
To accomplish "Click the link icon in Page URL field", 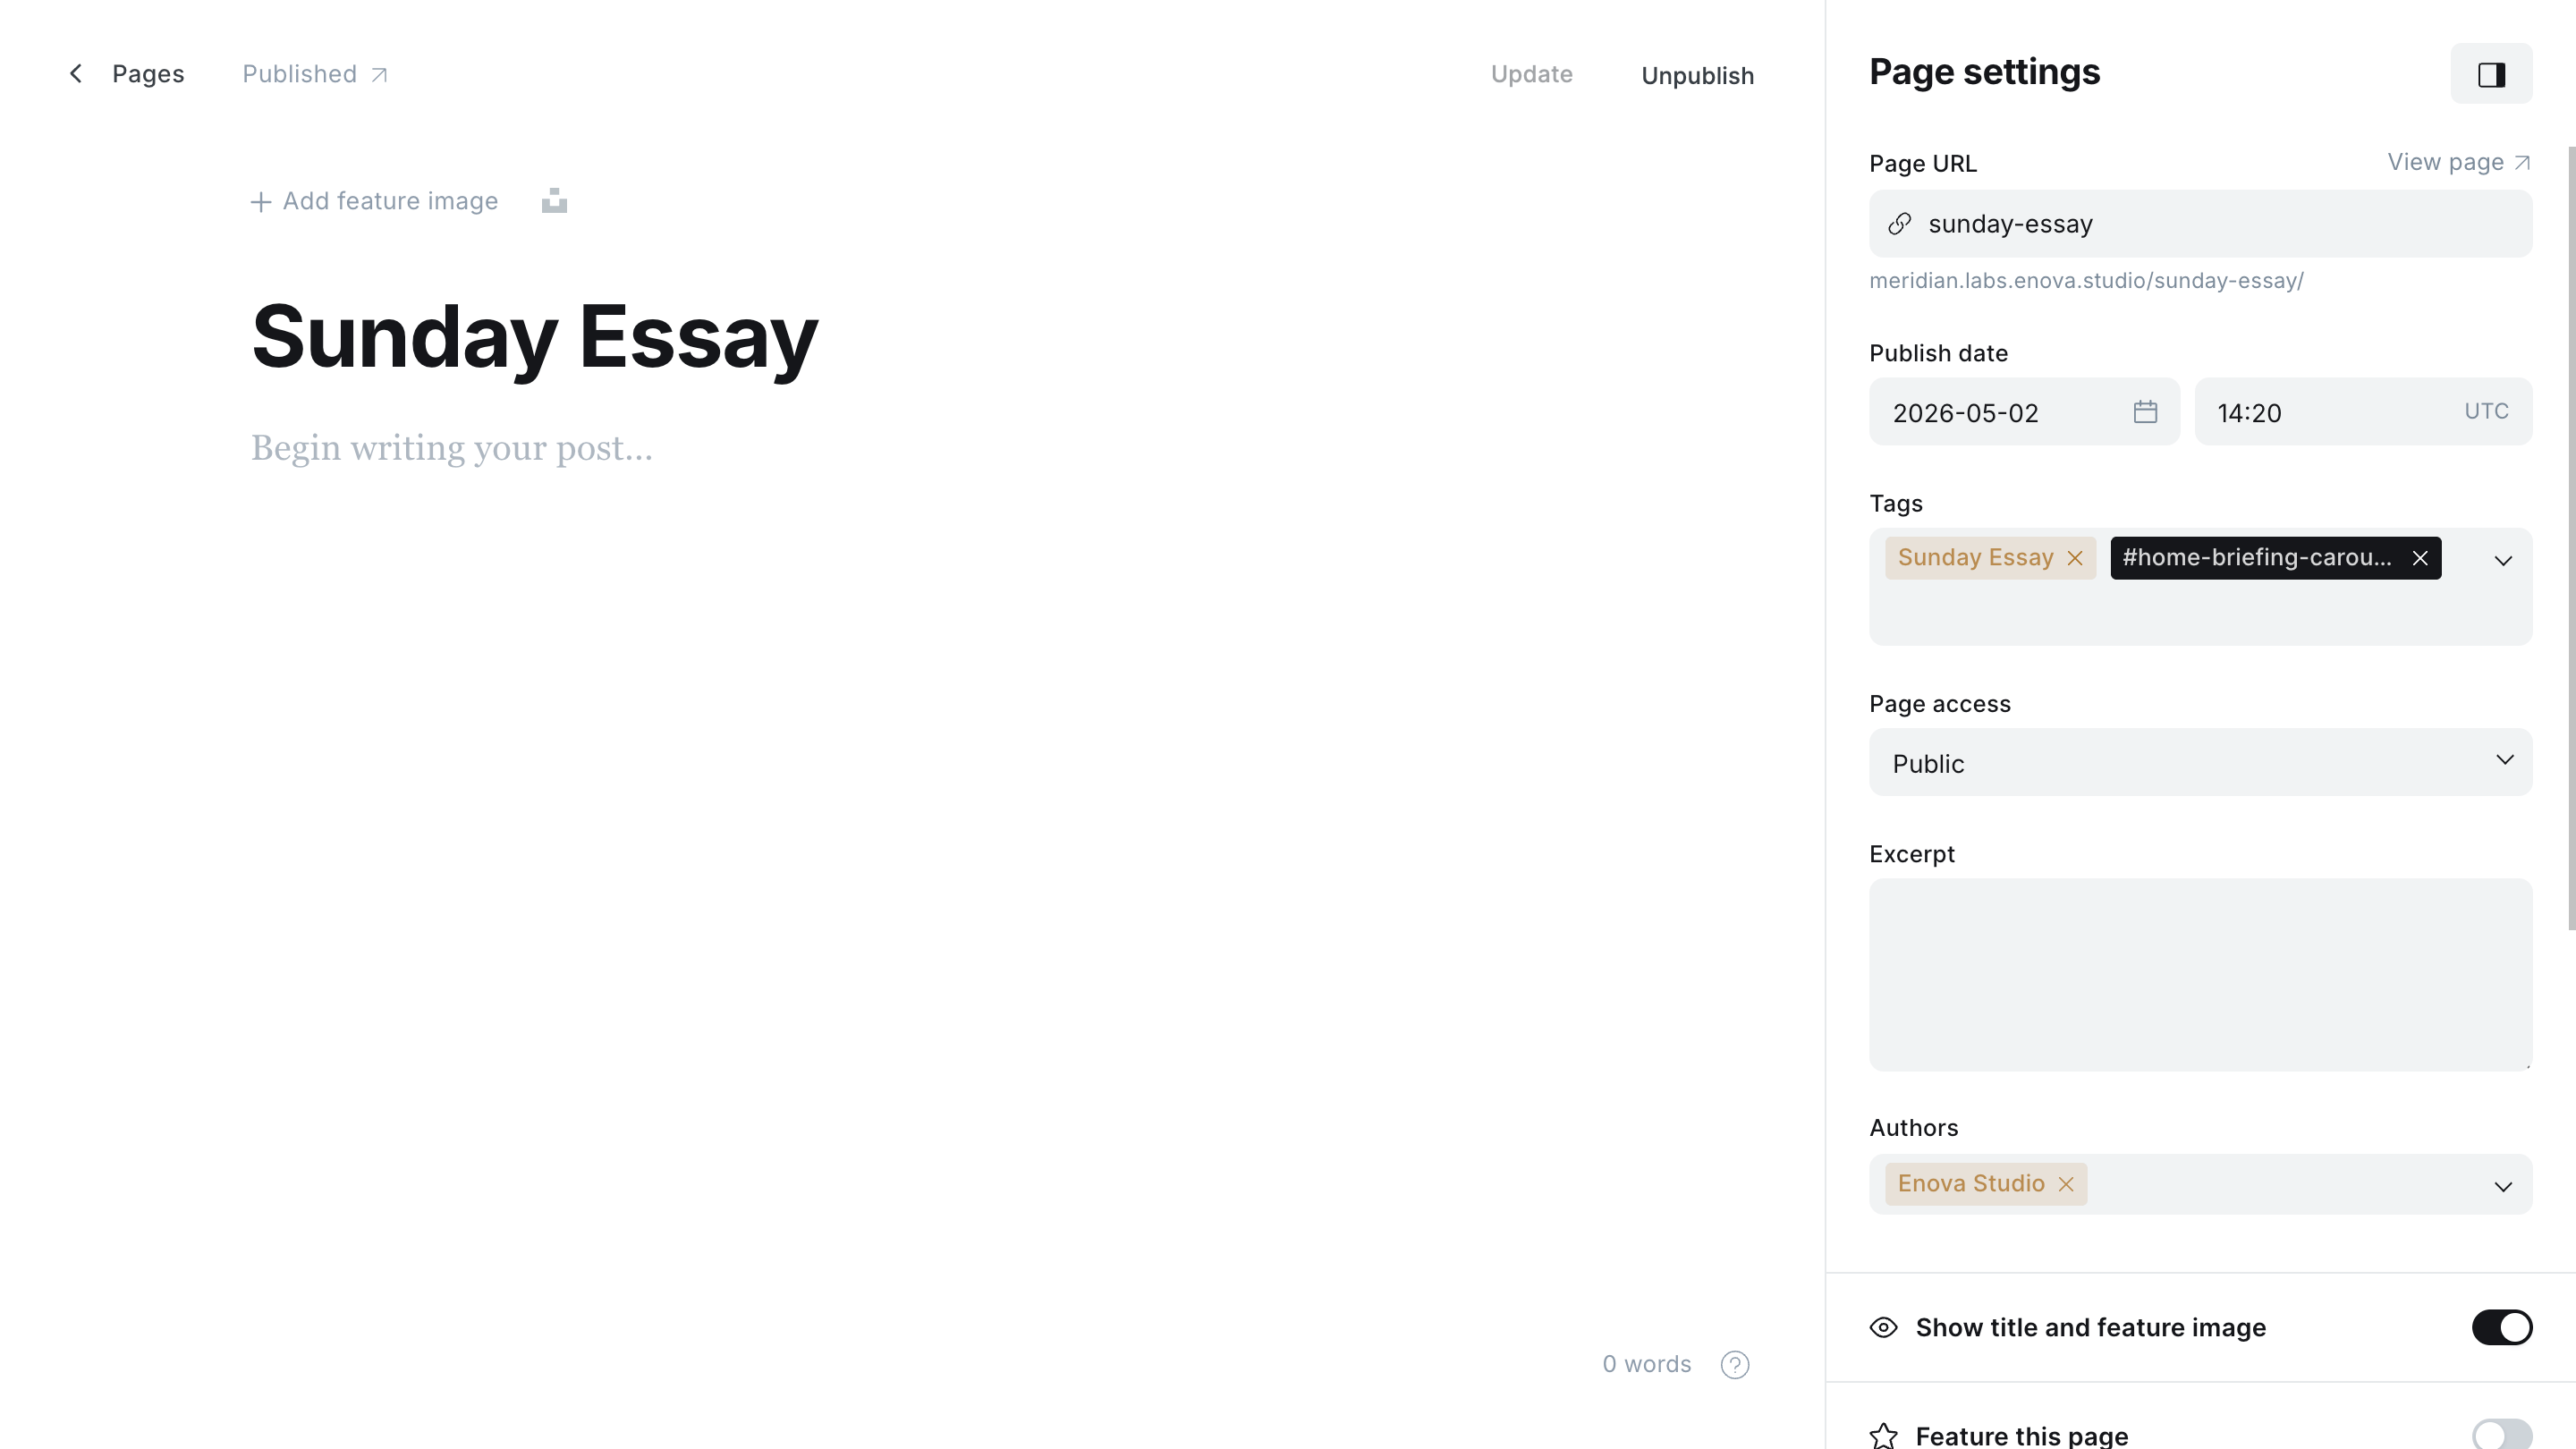I will tap(1900, 224).
